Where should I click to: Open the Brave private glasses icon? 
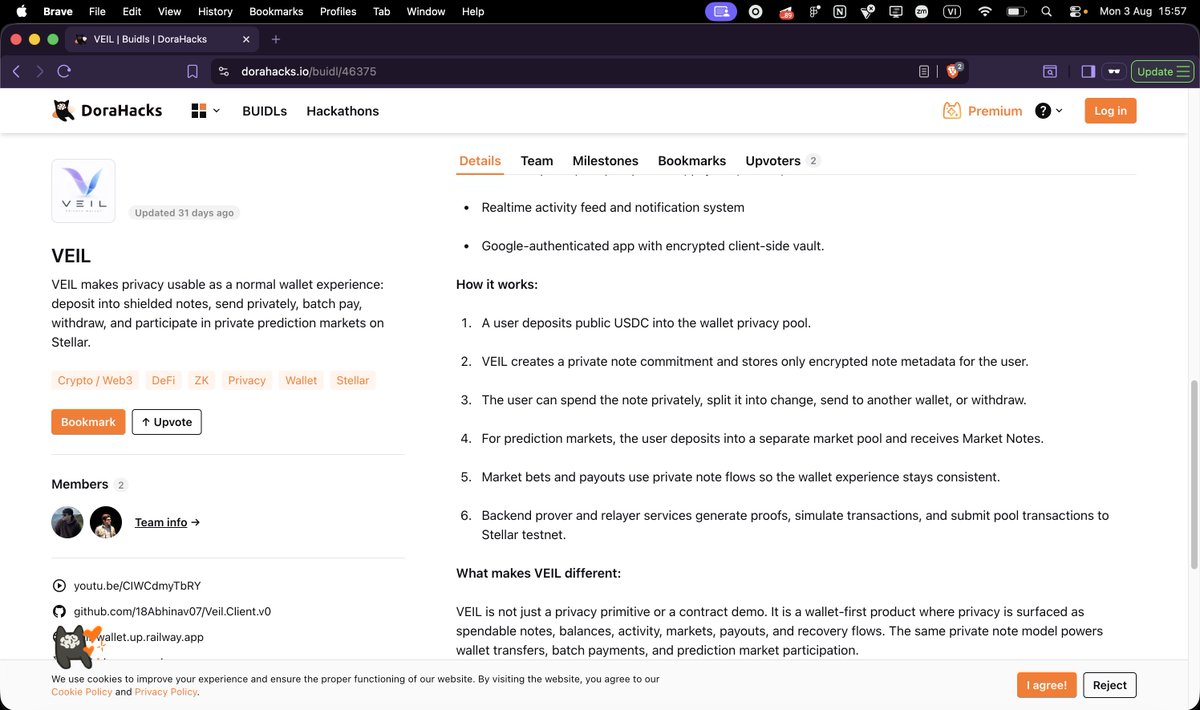[x=1113, y=71]
